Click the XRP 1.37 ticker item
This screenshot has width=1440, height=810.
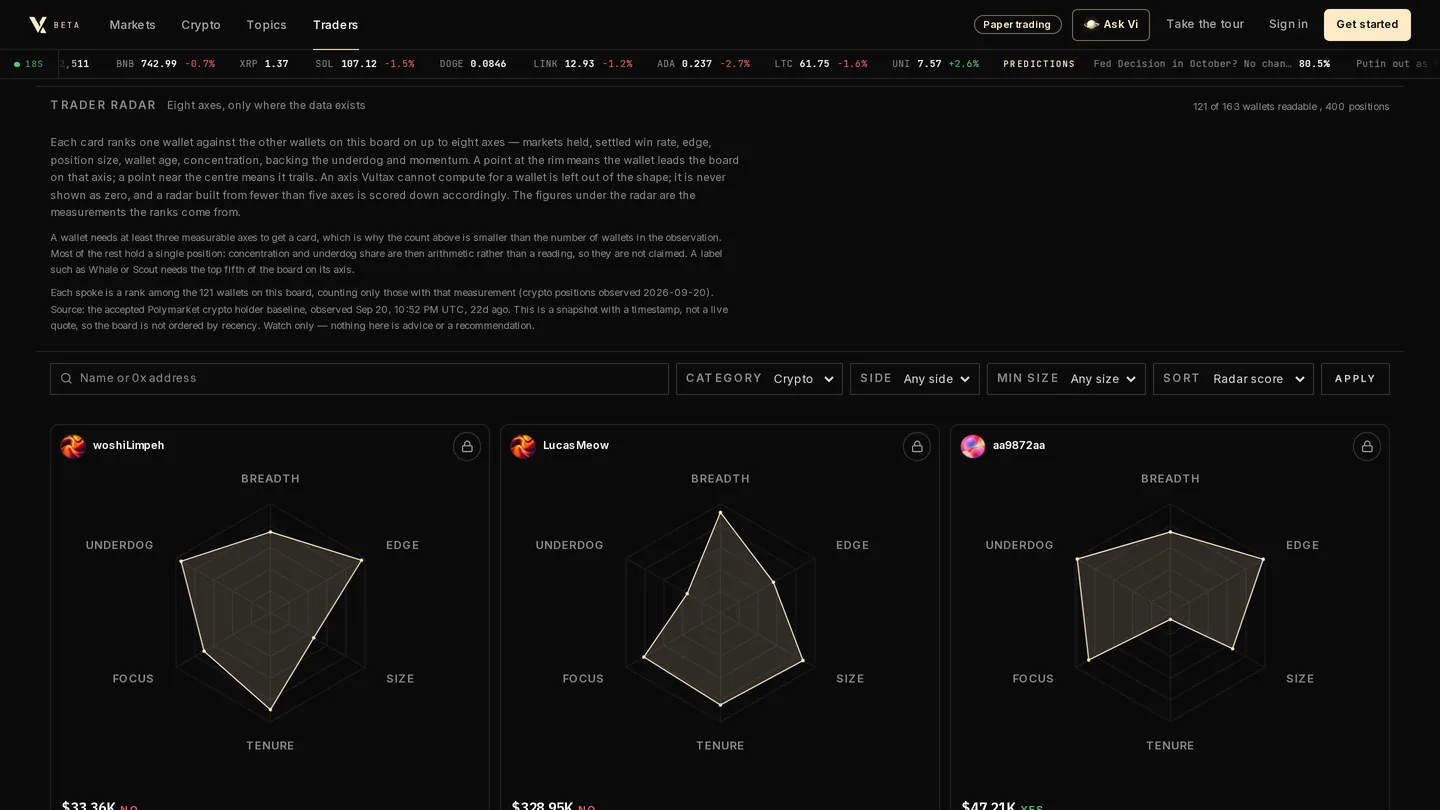264,64
